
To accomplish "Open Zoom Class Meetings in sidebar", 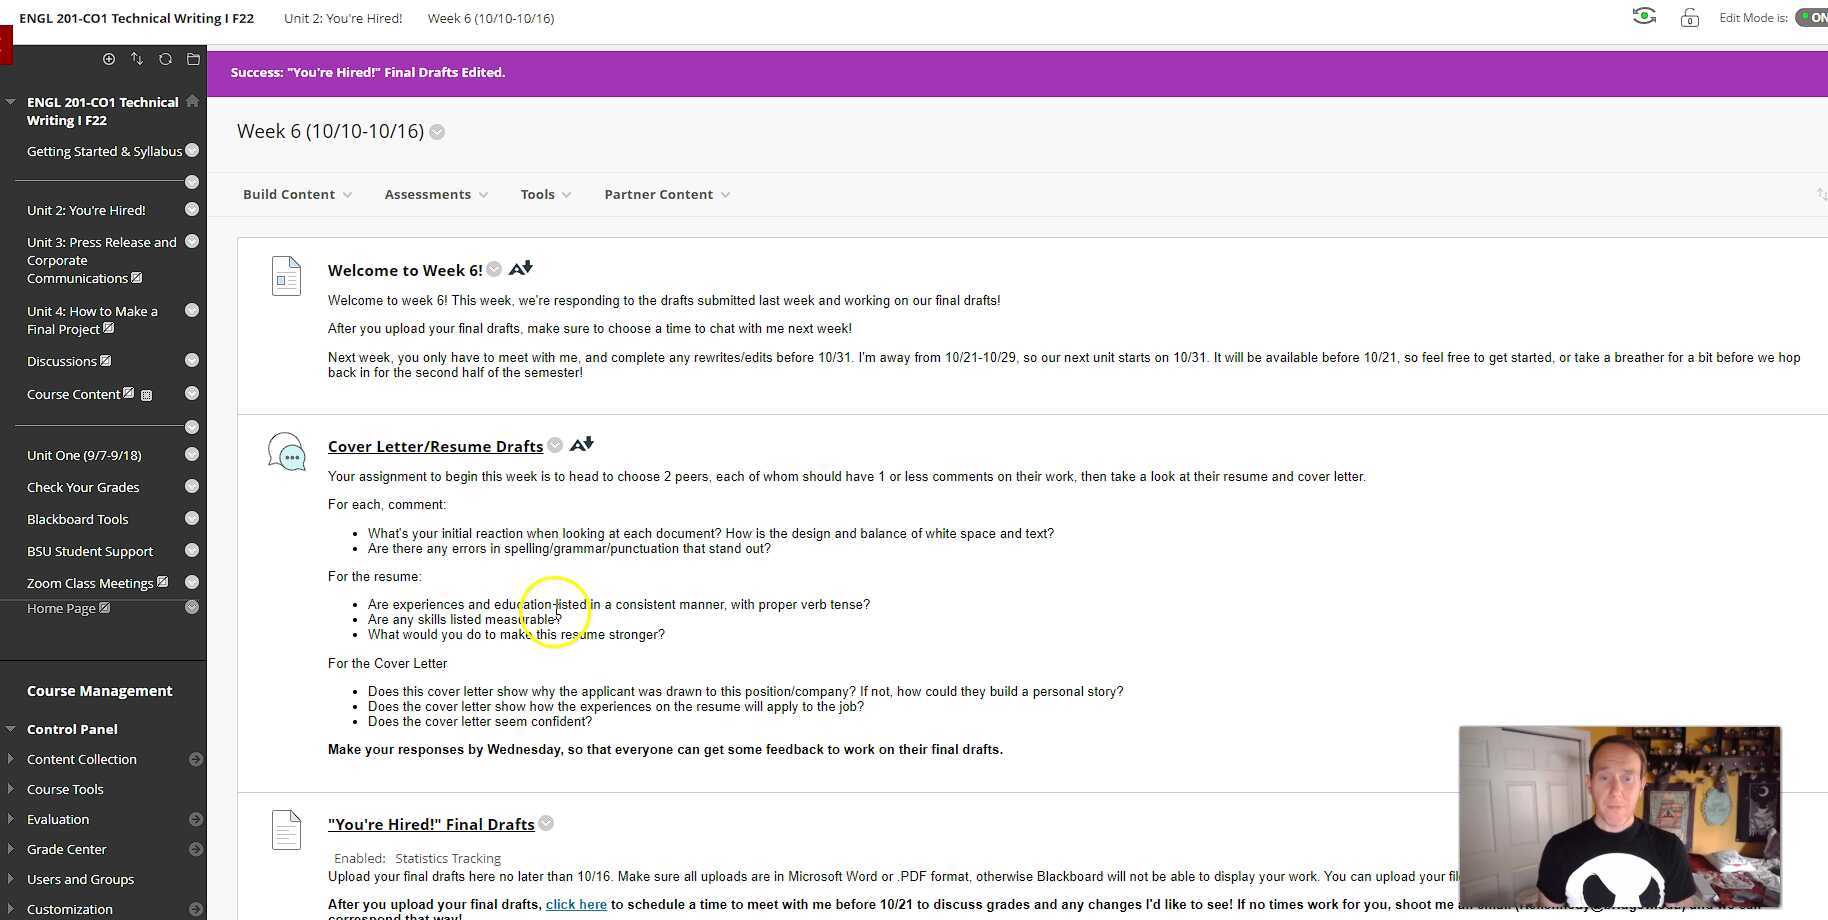I will click(90, 583).
